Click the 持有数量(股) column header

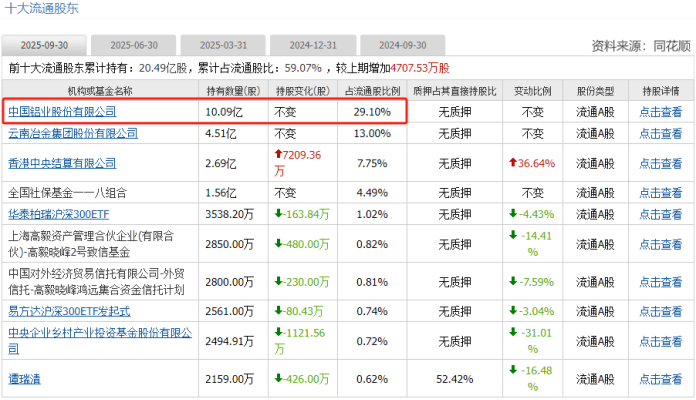point(233,91)
